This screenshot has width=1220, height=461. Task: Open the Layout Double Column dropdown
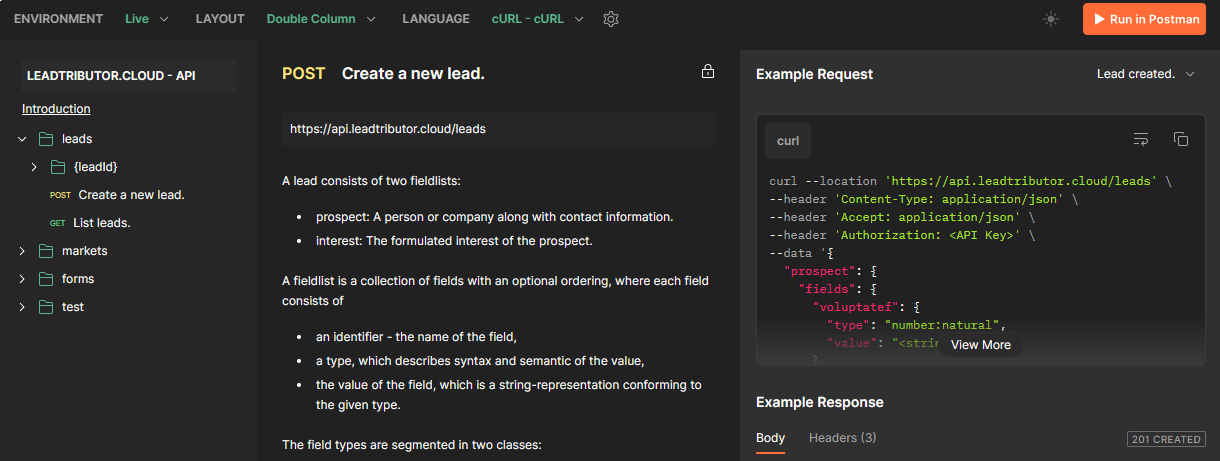[321, 19]
